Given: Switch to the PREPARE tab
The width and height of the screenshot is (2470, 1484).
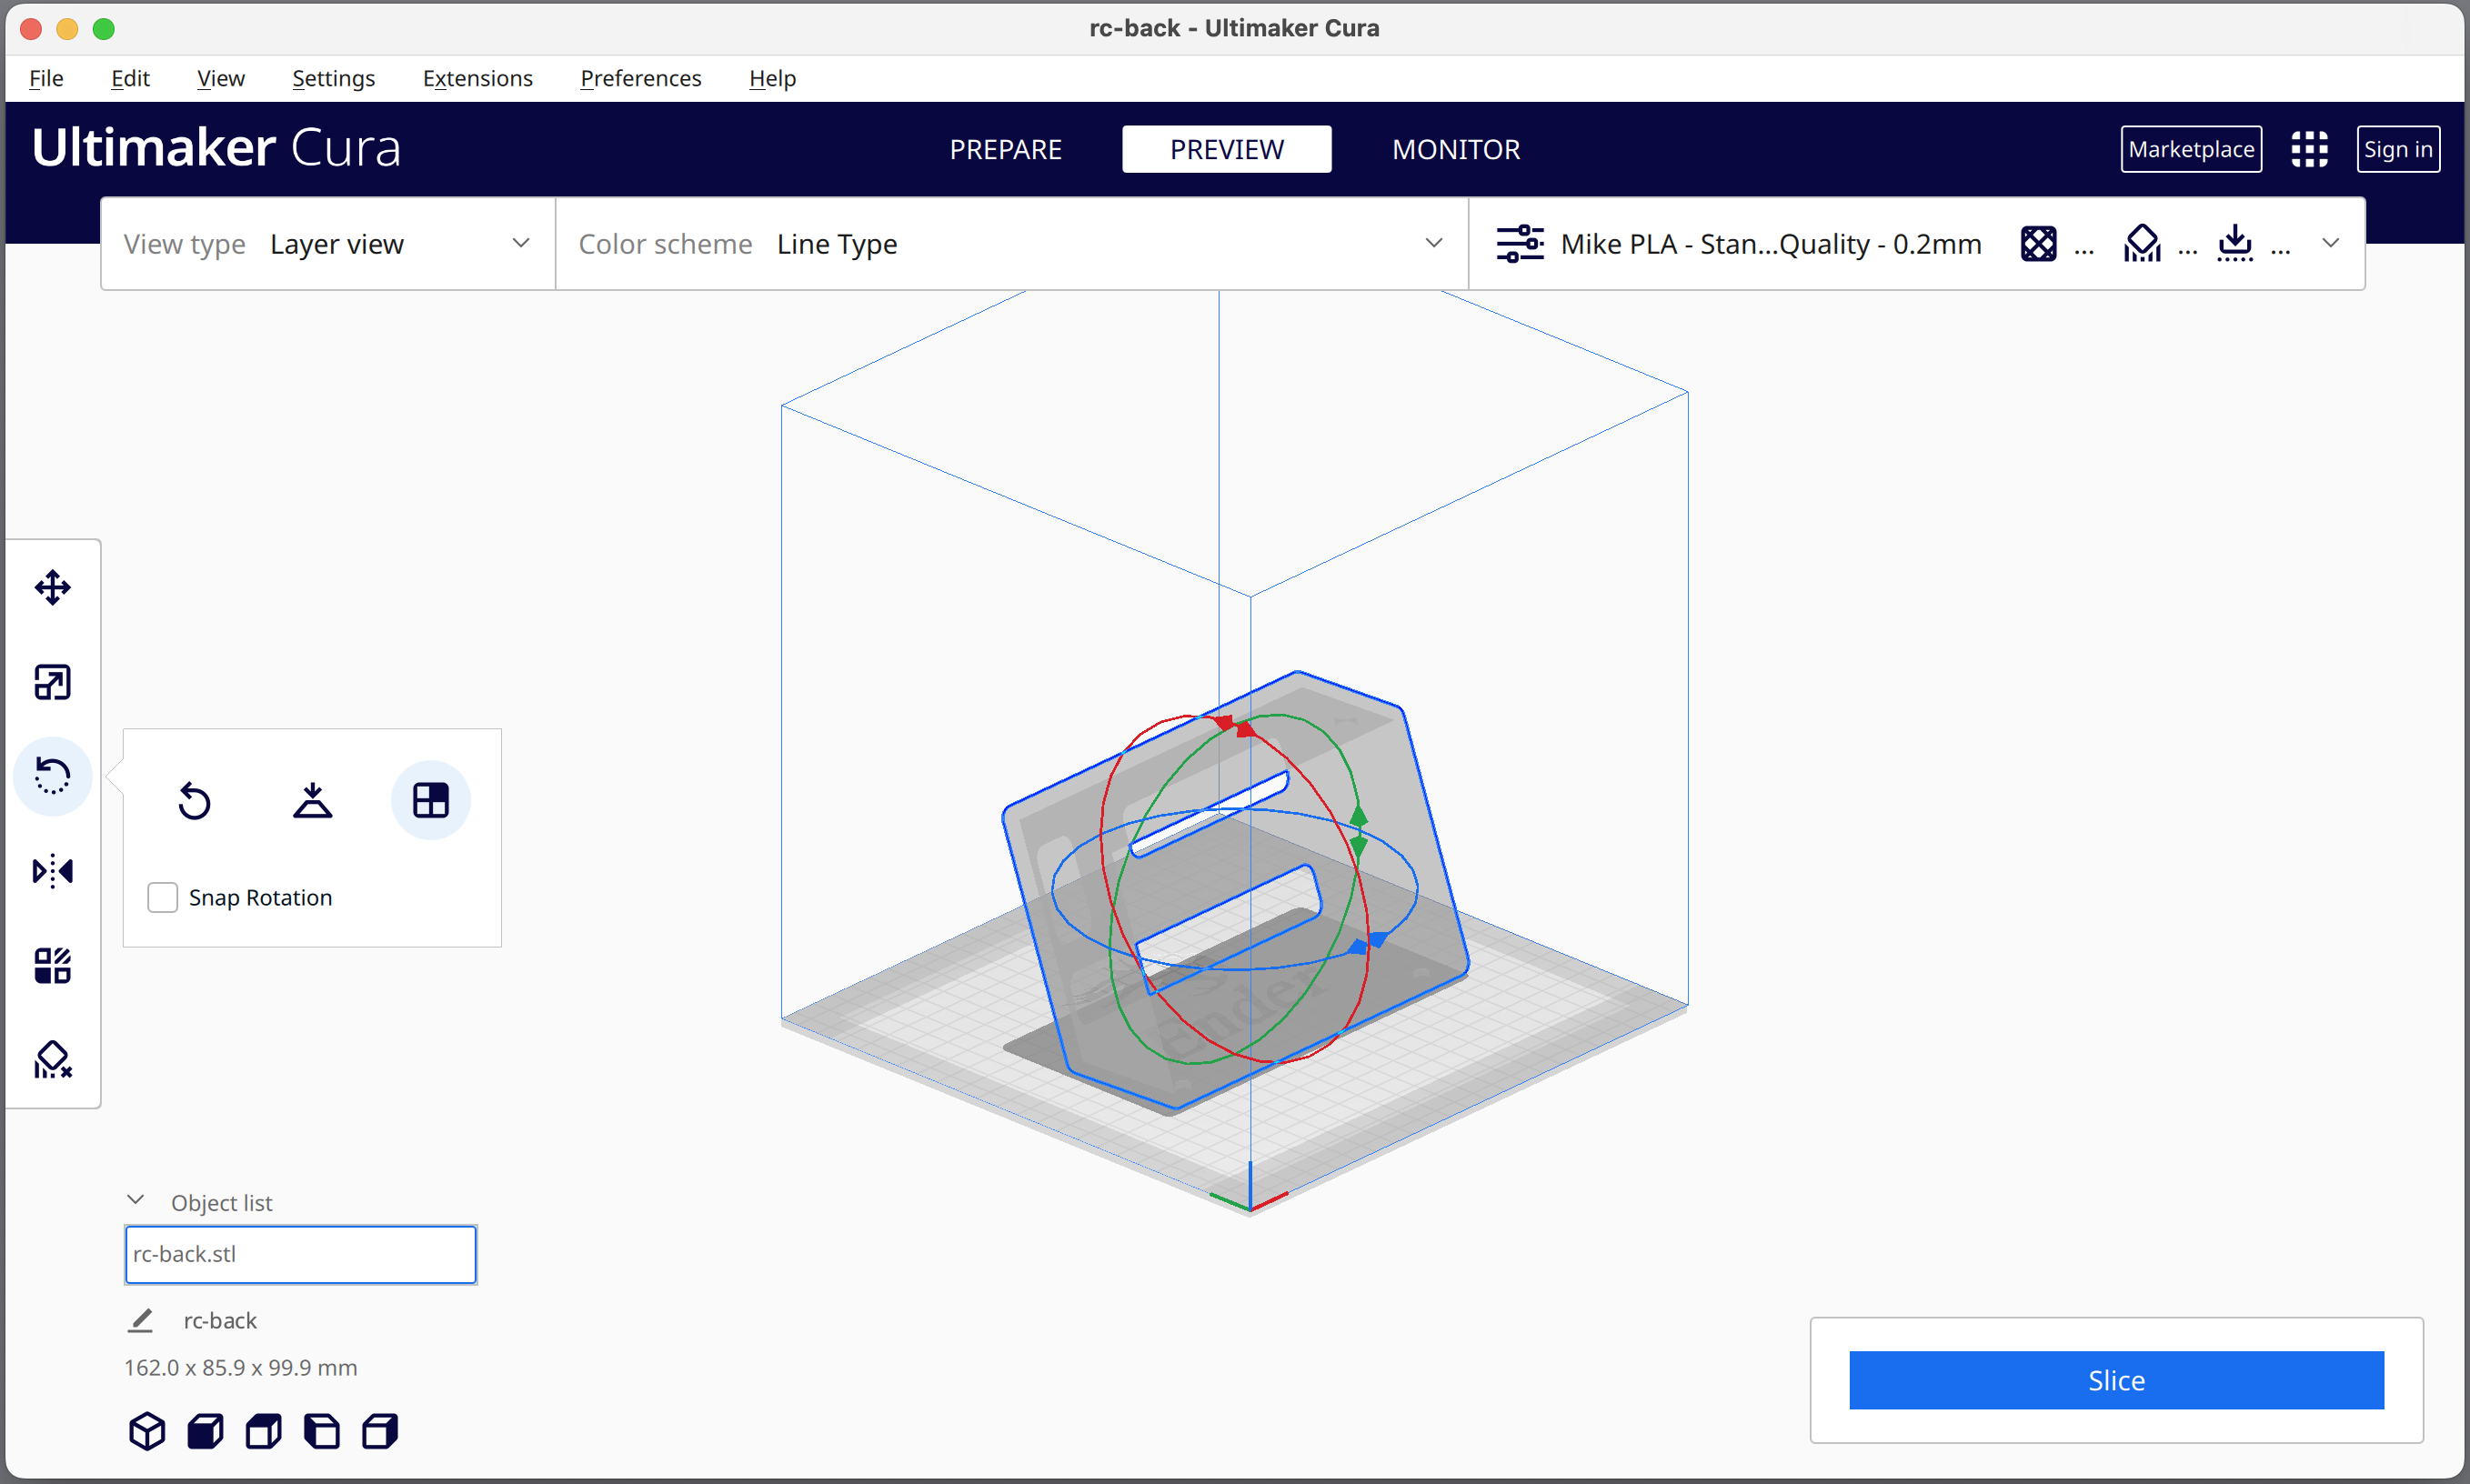Looking at the screenshot, I should pyautogui.click(x=1006, y=148).
